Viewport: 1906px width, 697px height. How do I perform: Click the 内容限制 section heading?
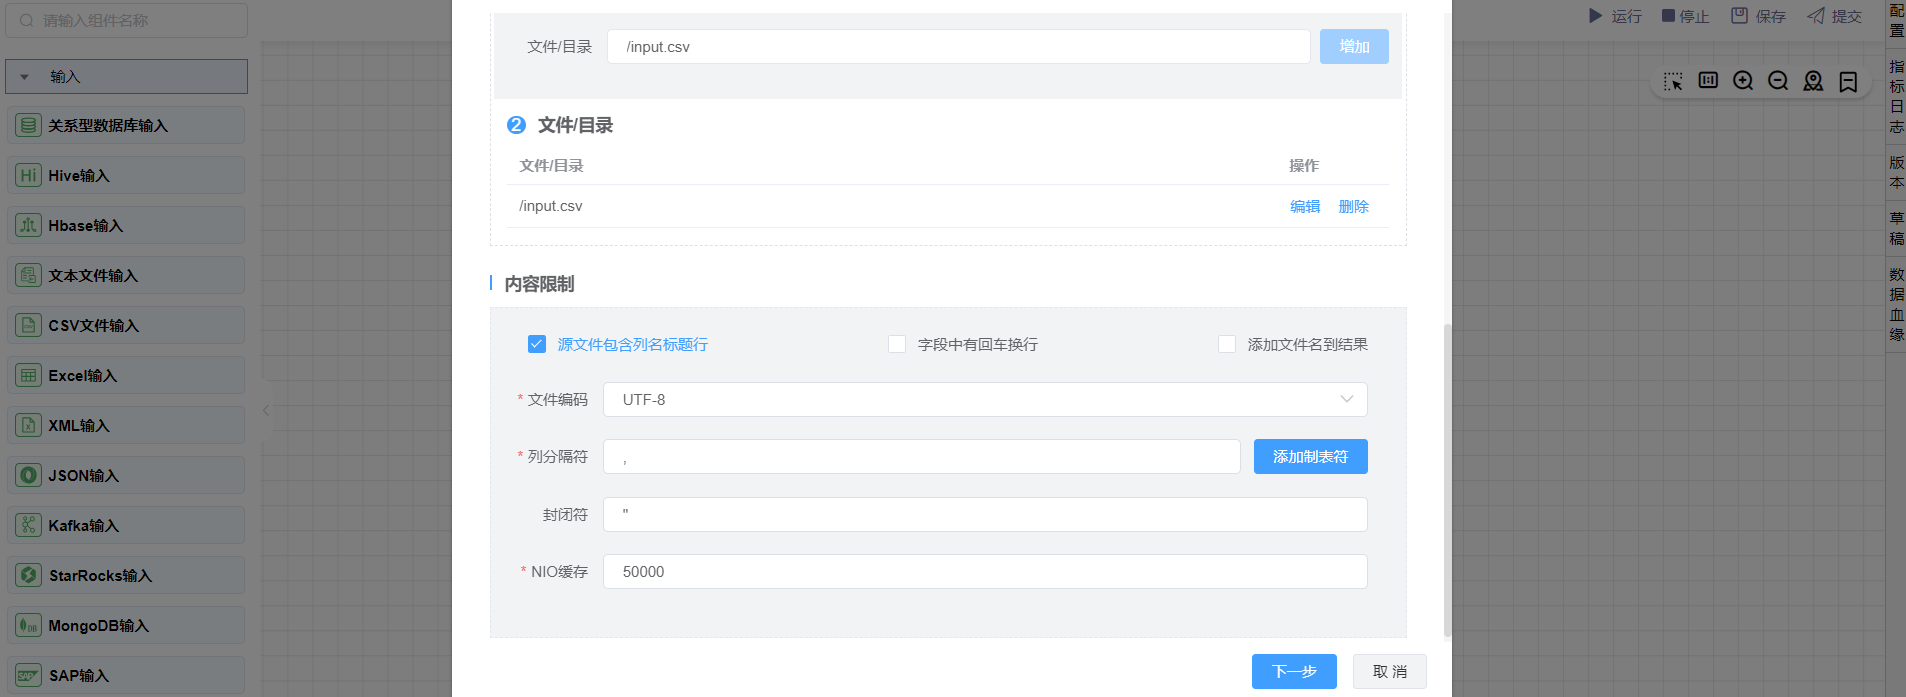tap(539, 284)
